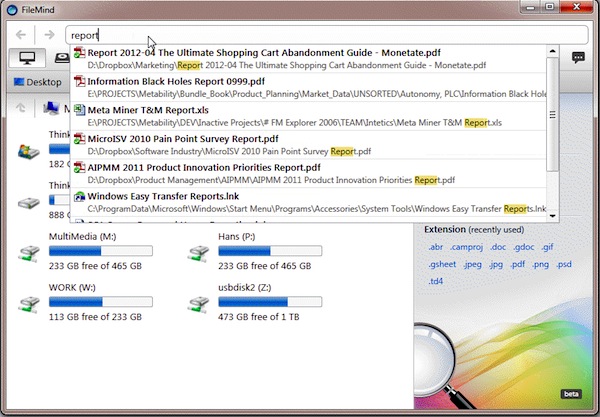Open MicroISV 2010 Pain Point Survey Report.pdf
Screen dimensions: 600x417
coord(308,145)
